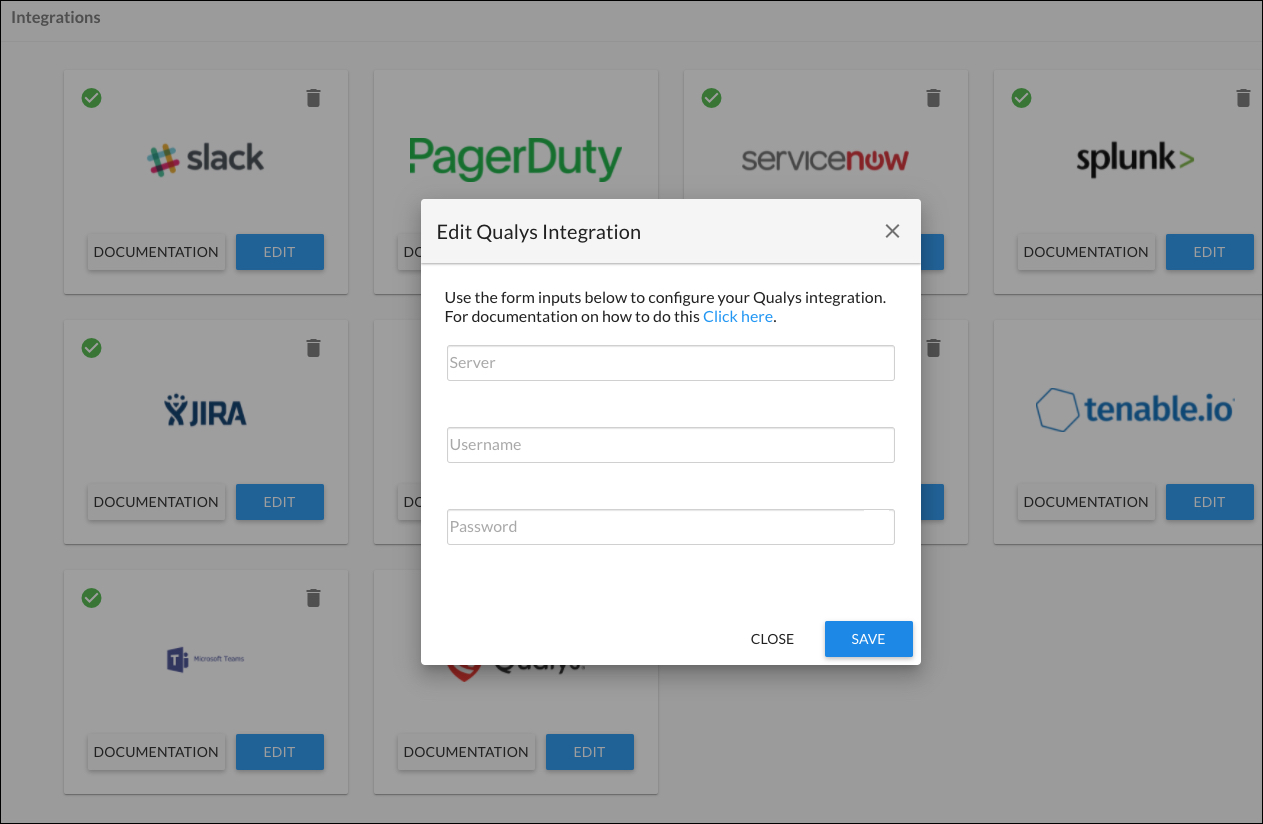Screen dimensions: 1263x824
Task: Edit the tenable.io integration
Action: click(1209, 502)
